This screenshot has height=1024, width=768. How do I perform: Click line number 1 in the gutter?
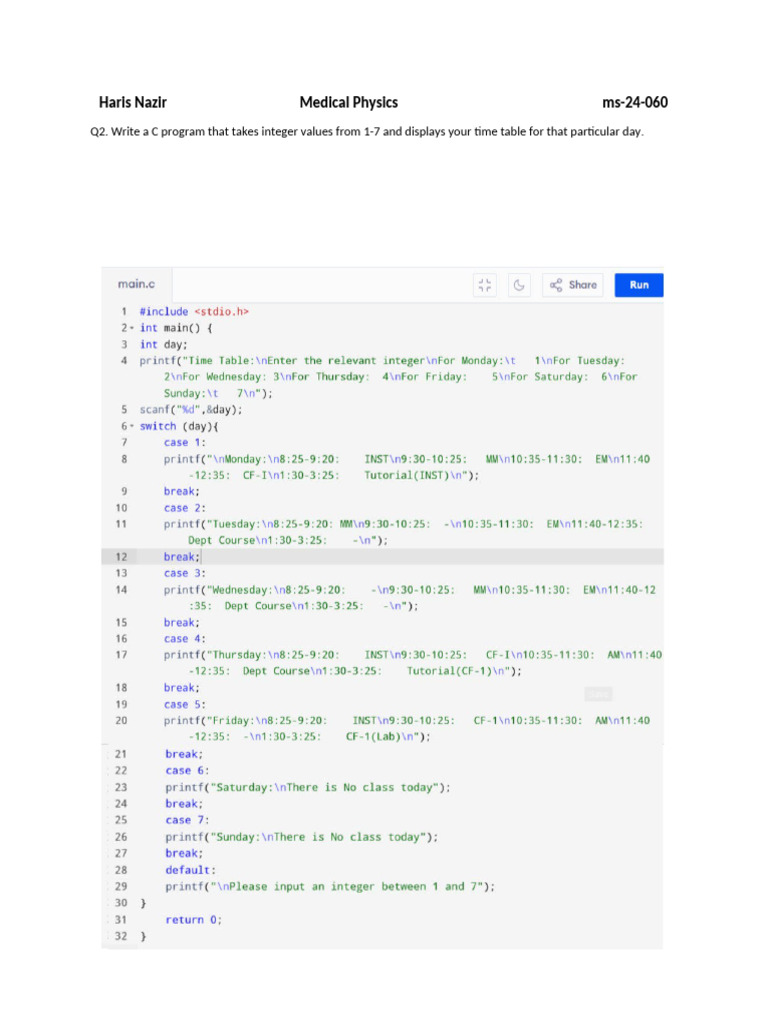123,312
